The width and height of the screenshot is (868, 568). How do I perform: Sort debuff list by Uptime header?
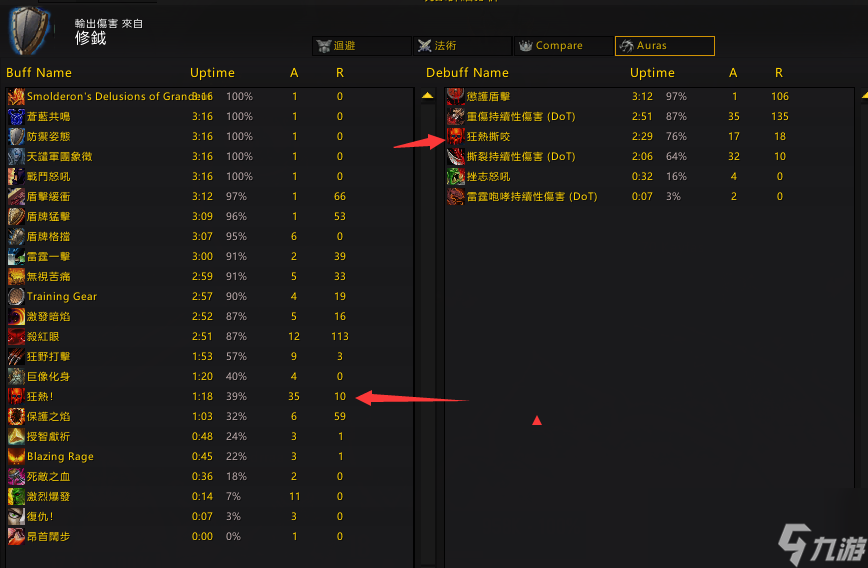click(652, 73)
